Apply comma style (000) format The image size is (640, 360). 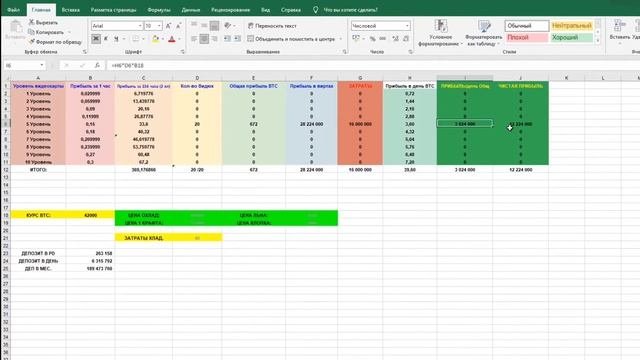pyautogui.click(x=383, y=39)
